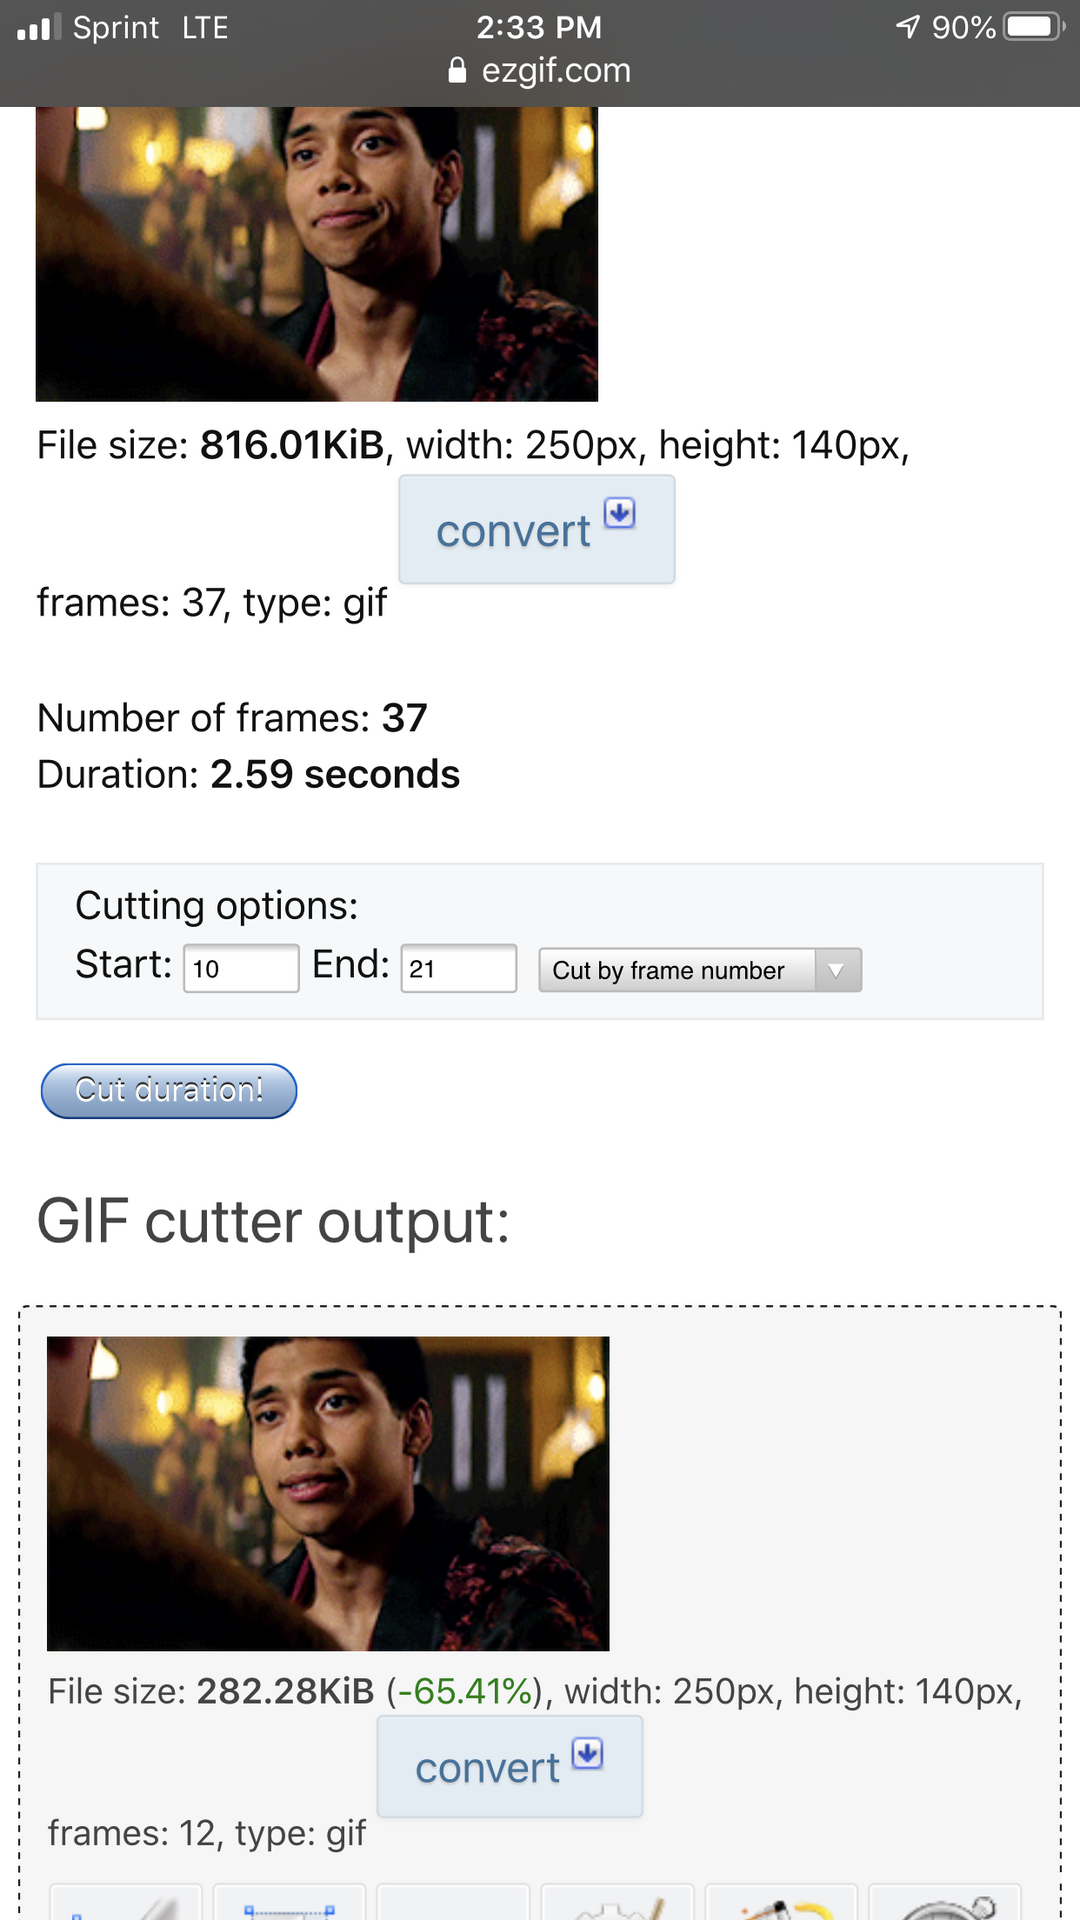
Task: Tap the blank tool button between resize and optimize
Action: pyautogui.click(x=453, y=1903)
